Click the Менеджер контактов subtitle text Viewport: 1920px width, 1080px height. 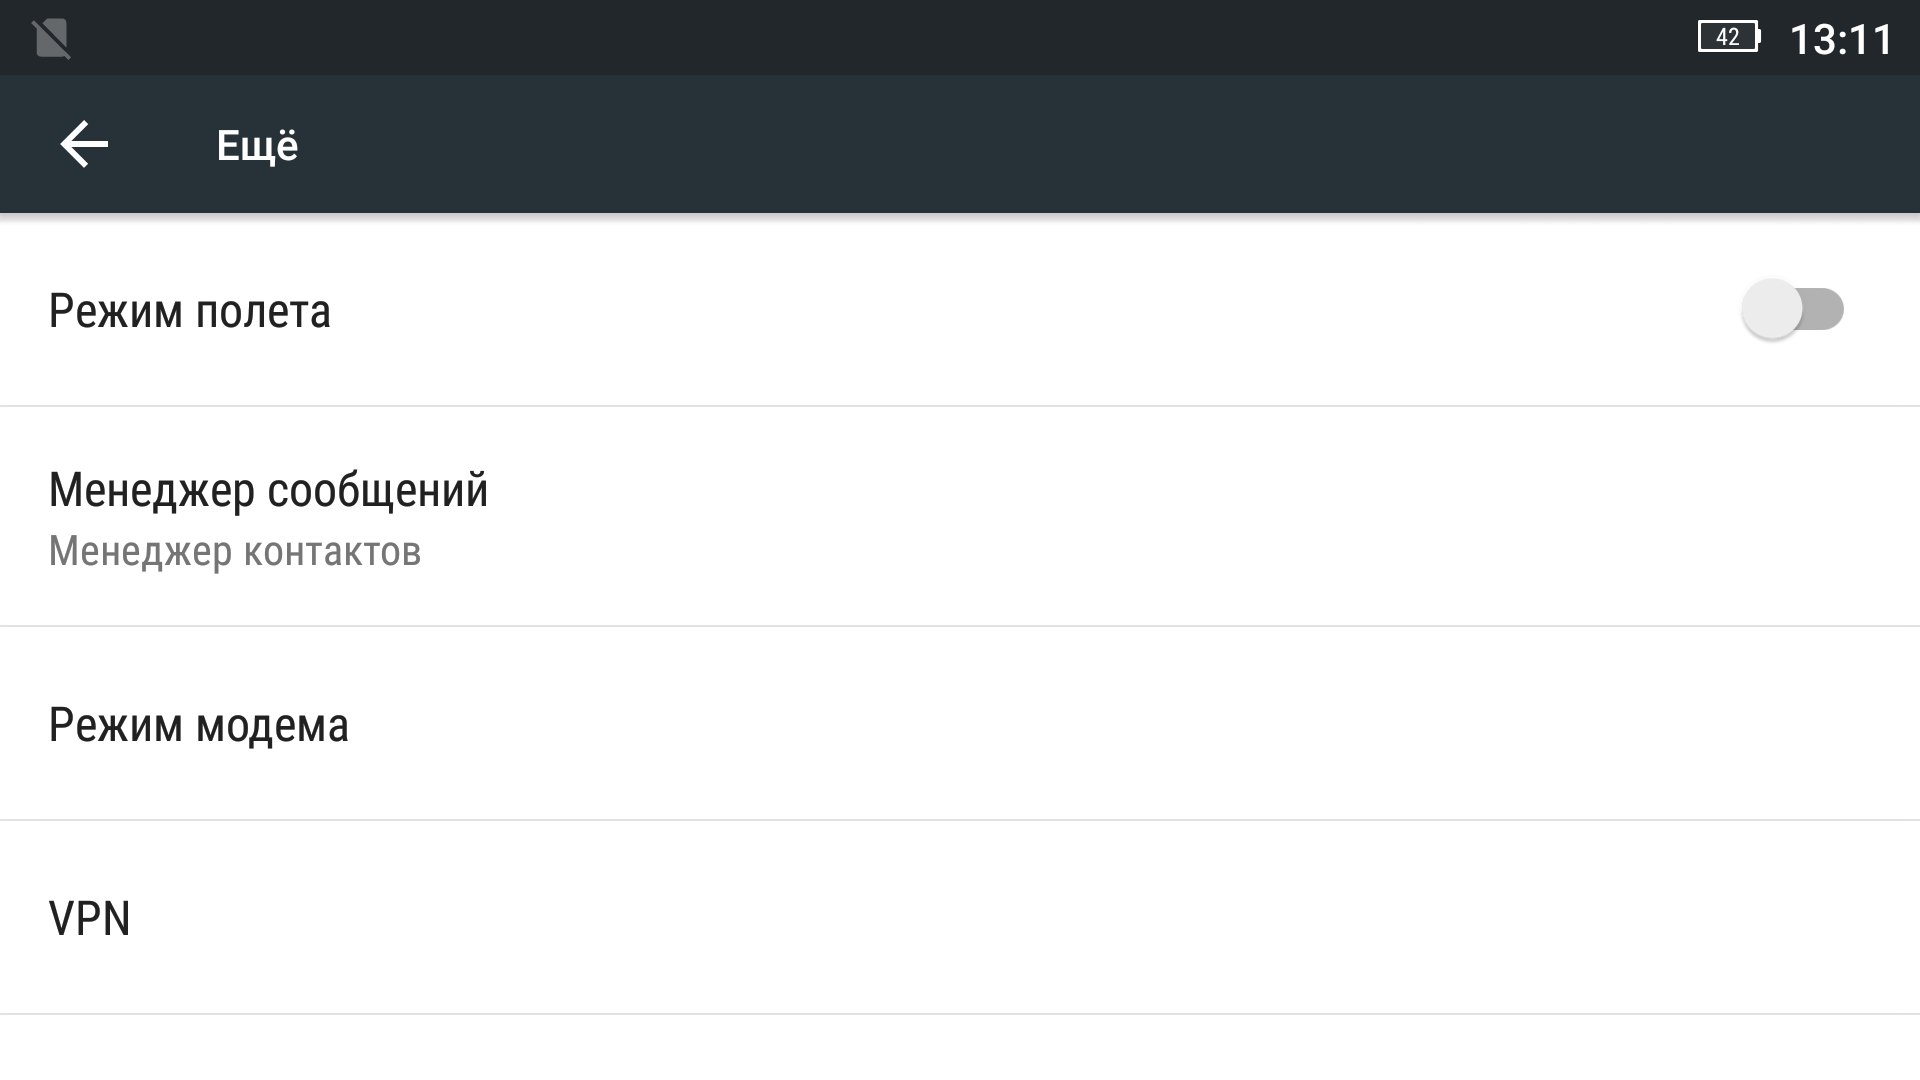click(x=235, y=552)
